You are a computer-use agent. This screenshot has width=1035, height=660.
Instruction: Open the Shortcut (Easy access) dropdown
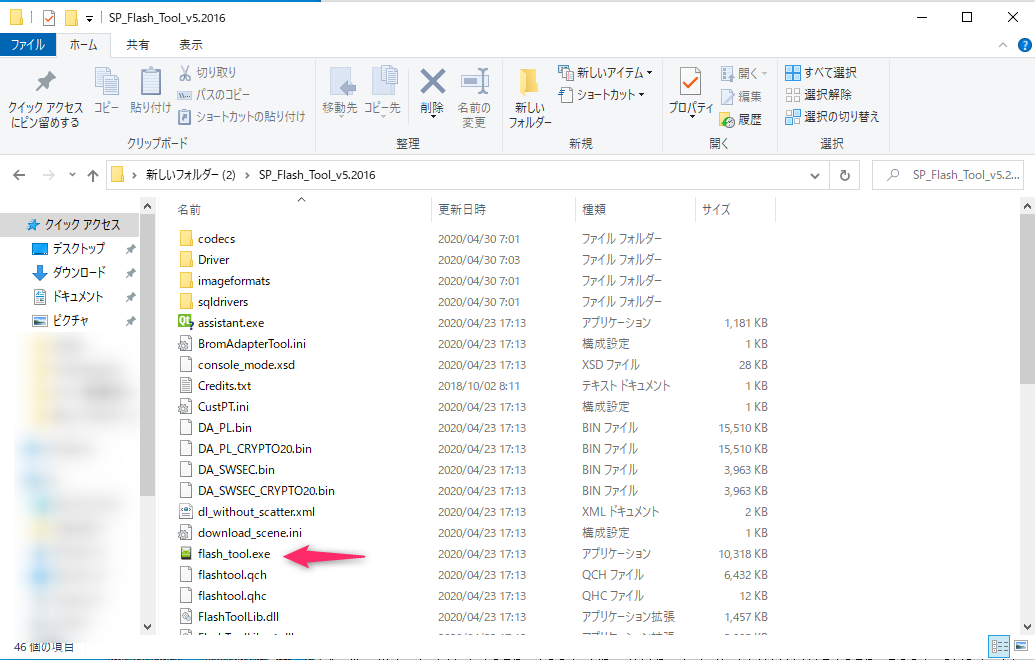pos(601,94)
